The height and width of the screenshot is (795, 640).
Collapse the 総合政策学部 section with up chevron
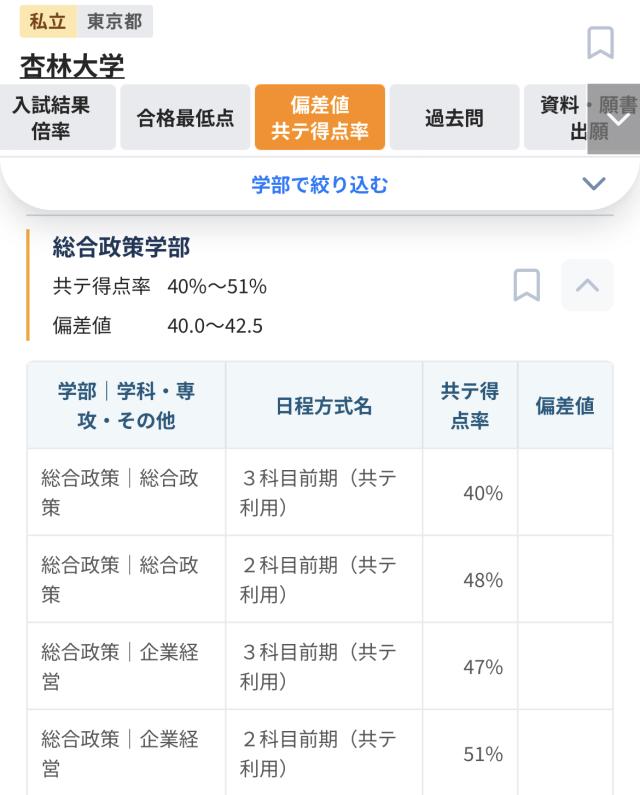coord(587,285)
